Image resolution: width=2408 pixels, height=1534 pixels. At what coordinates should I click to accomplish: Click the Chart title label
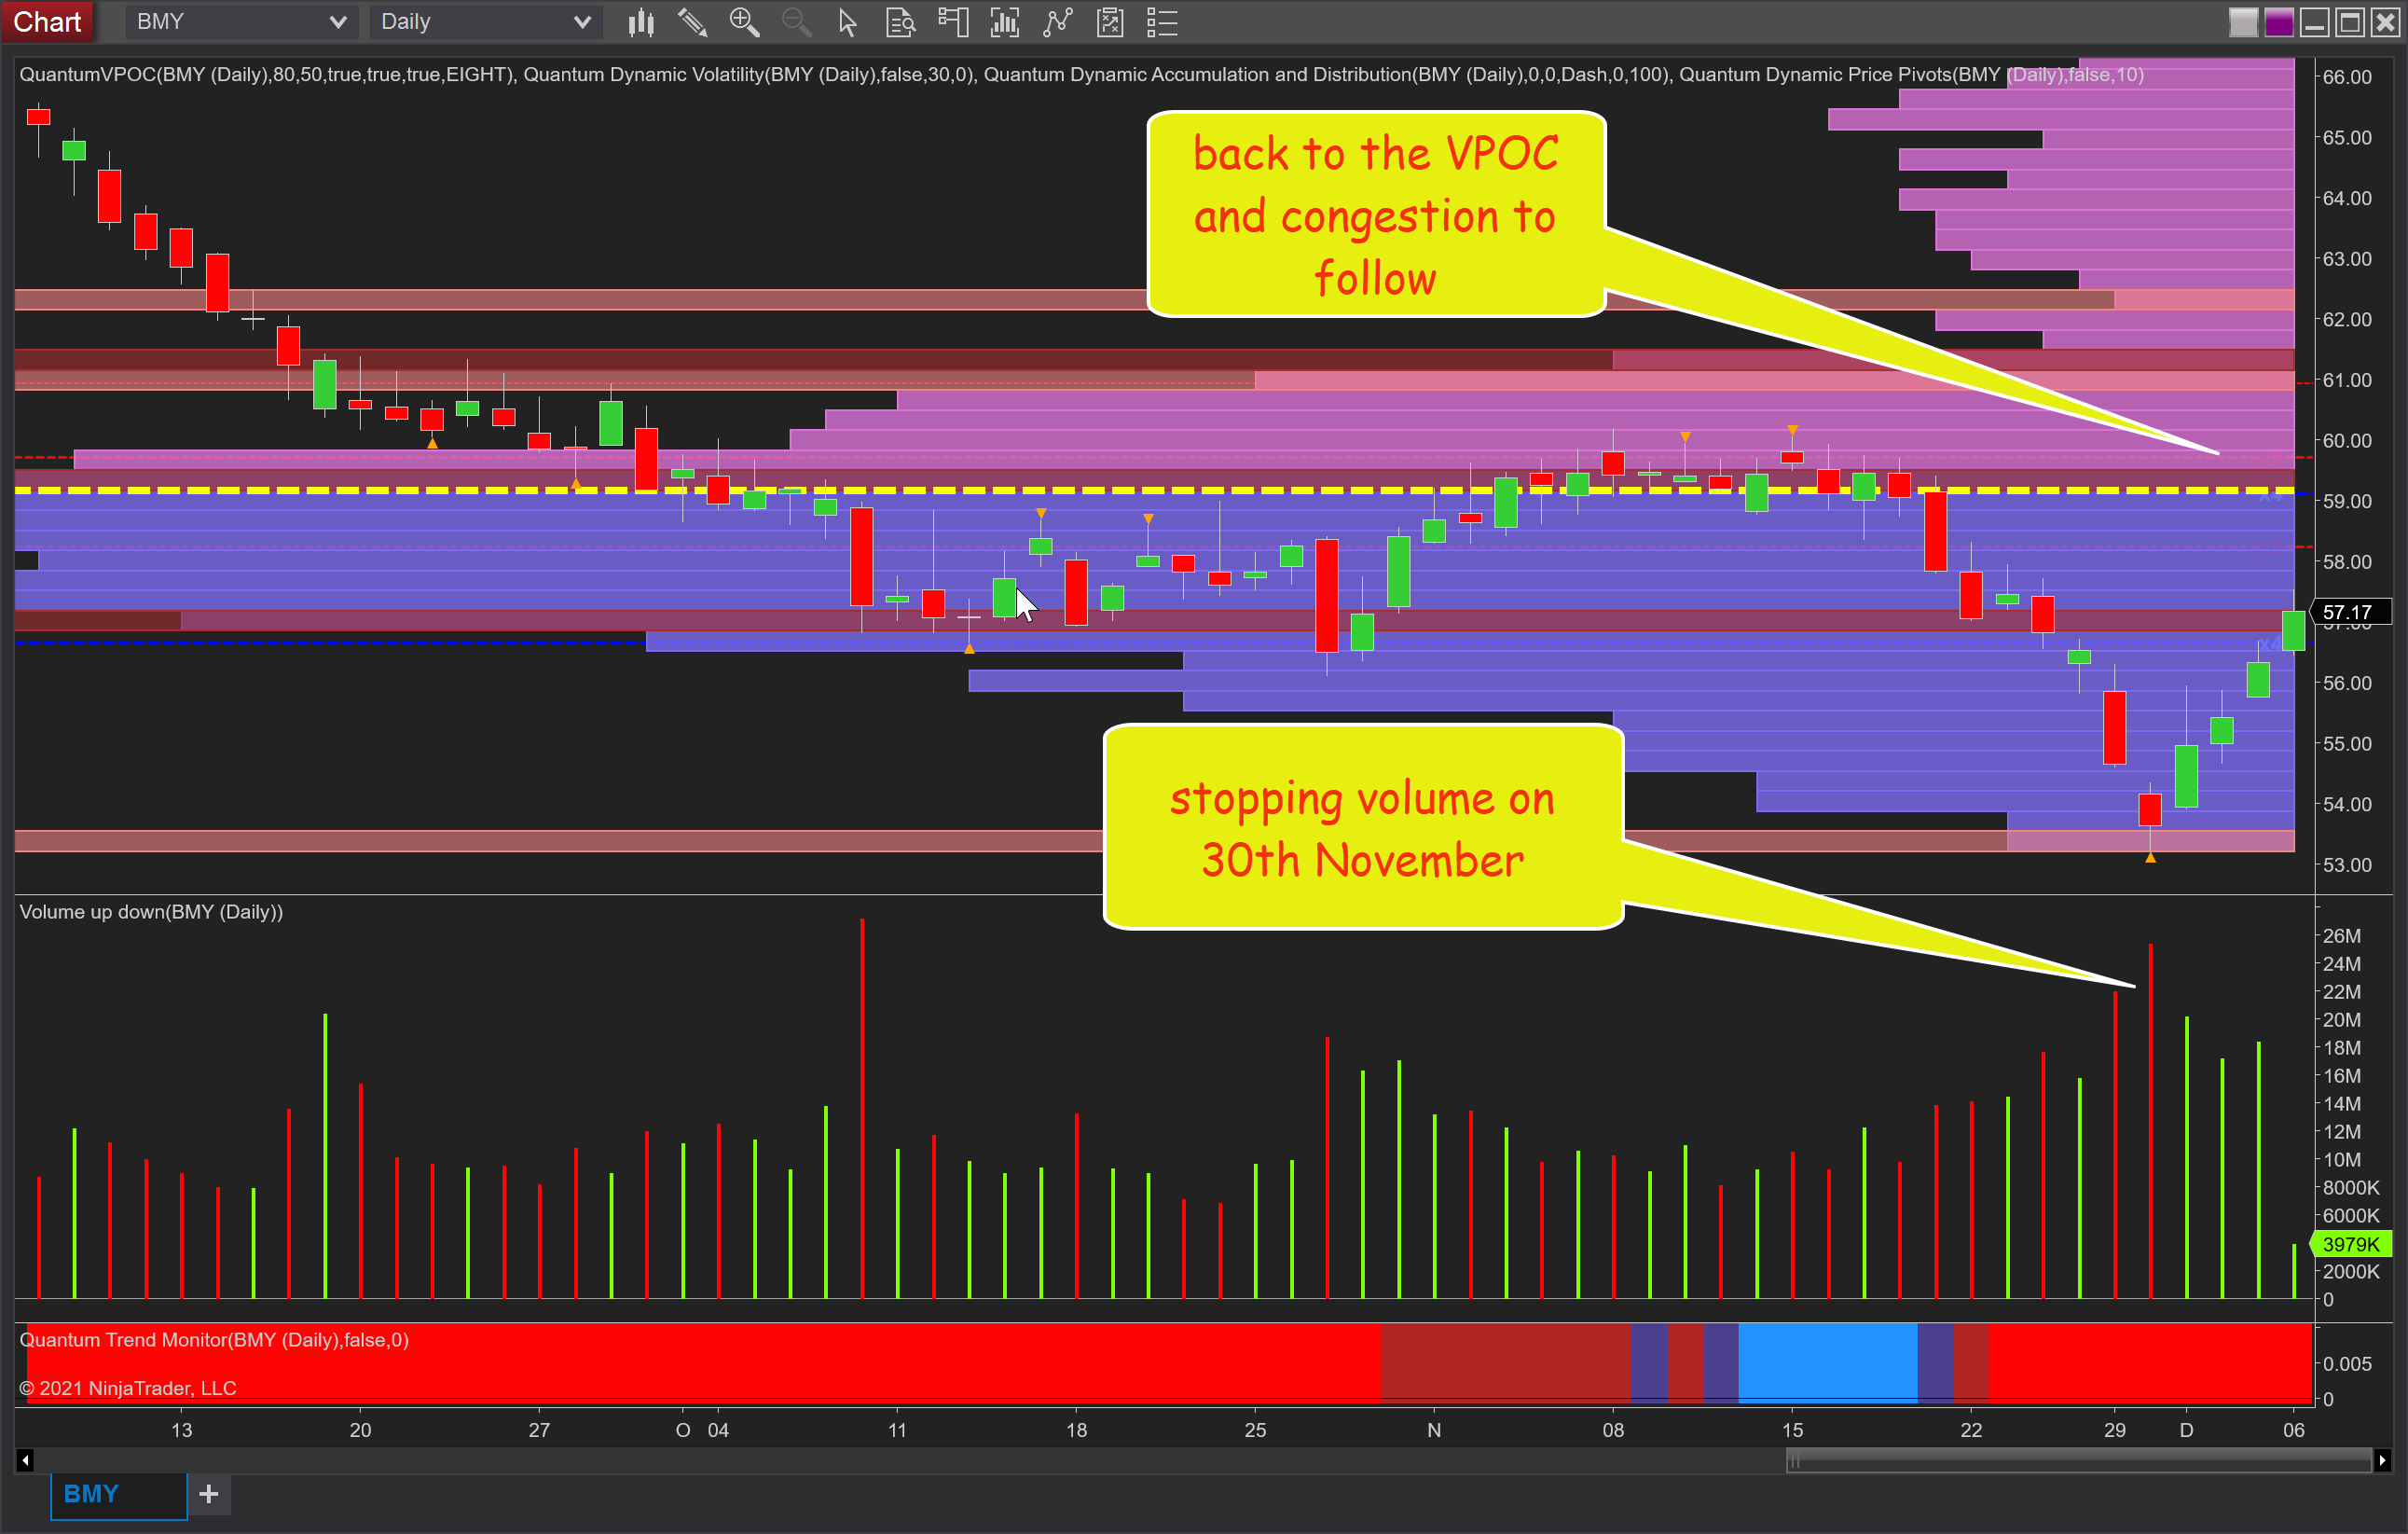[47, 22]
